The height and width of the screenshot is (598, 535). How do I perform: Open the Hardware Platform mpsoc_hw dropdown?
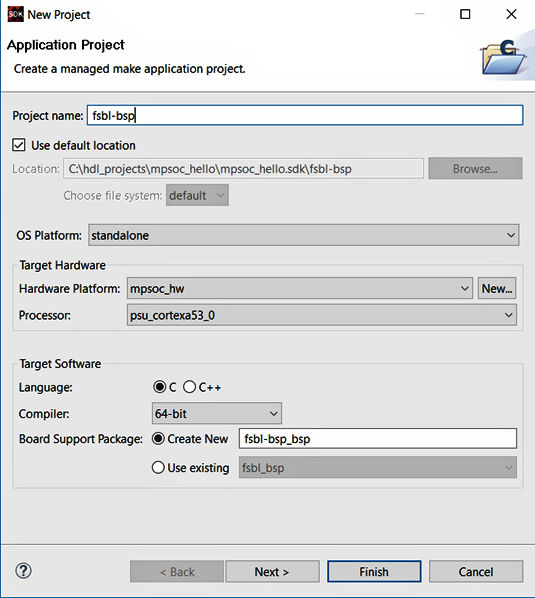pos(300,288)
